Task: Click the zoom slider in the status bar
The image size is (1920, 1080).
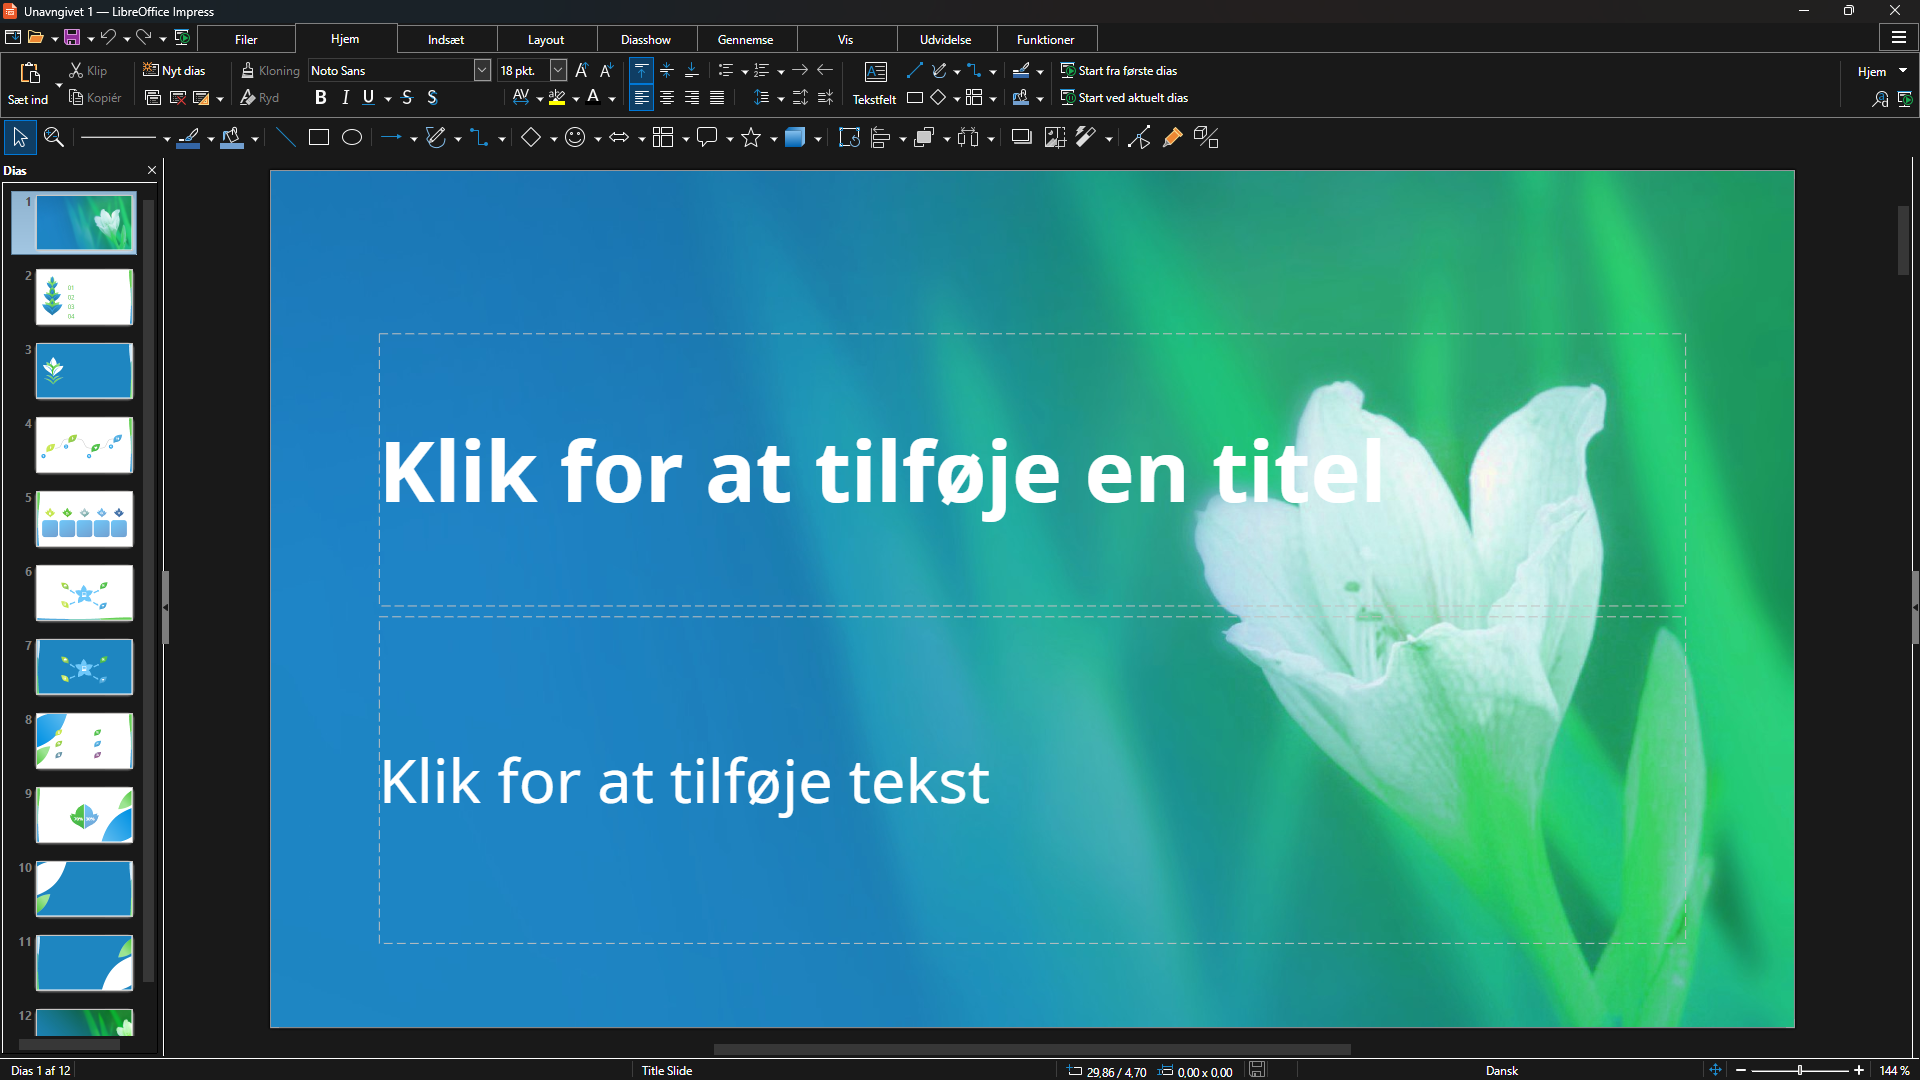Action: pyautogui.click(x=1800, y=1070)
